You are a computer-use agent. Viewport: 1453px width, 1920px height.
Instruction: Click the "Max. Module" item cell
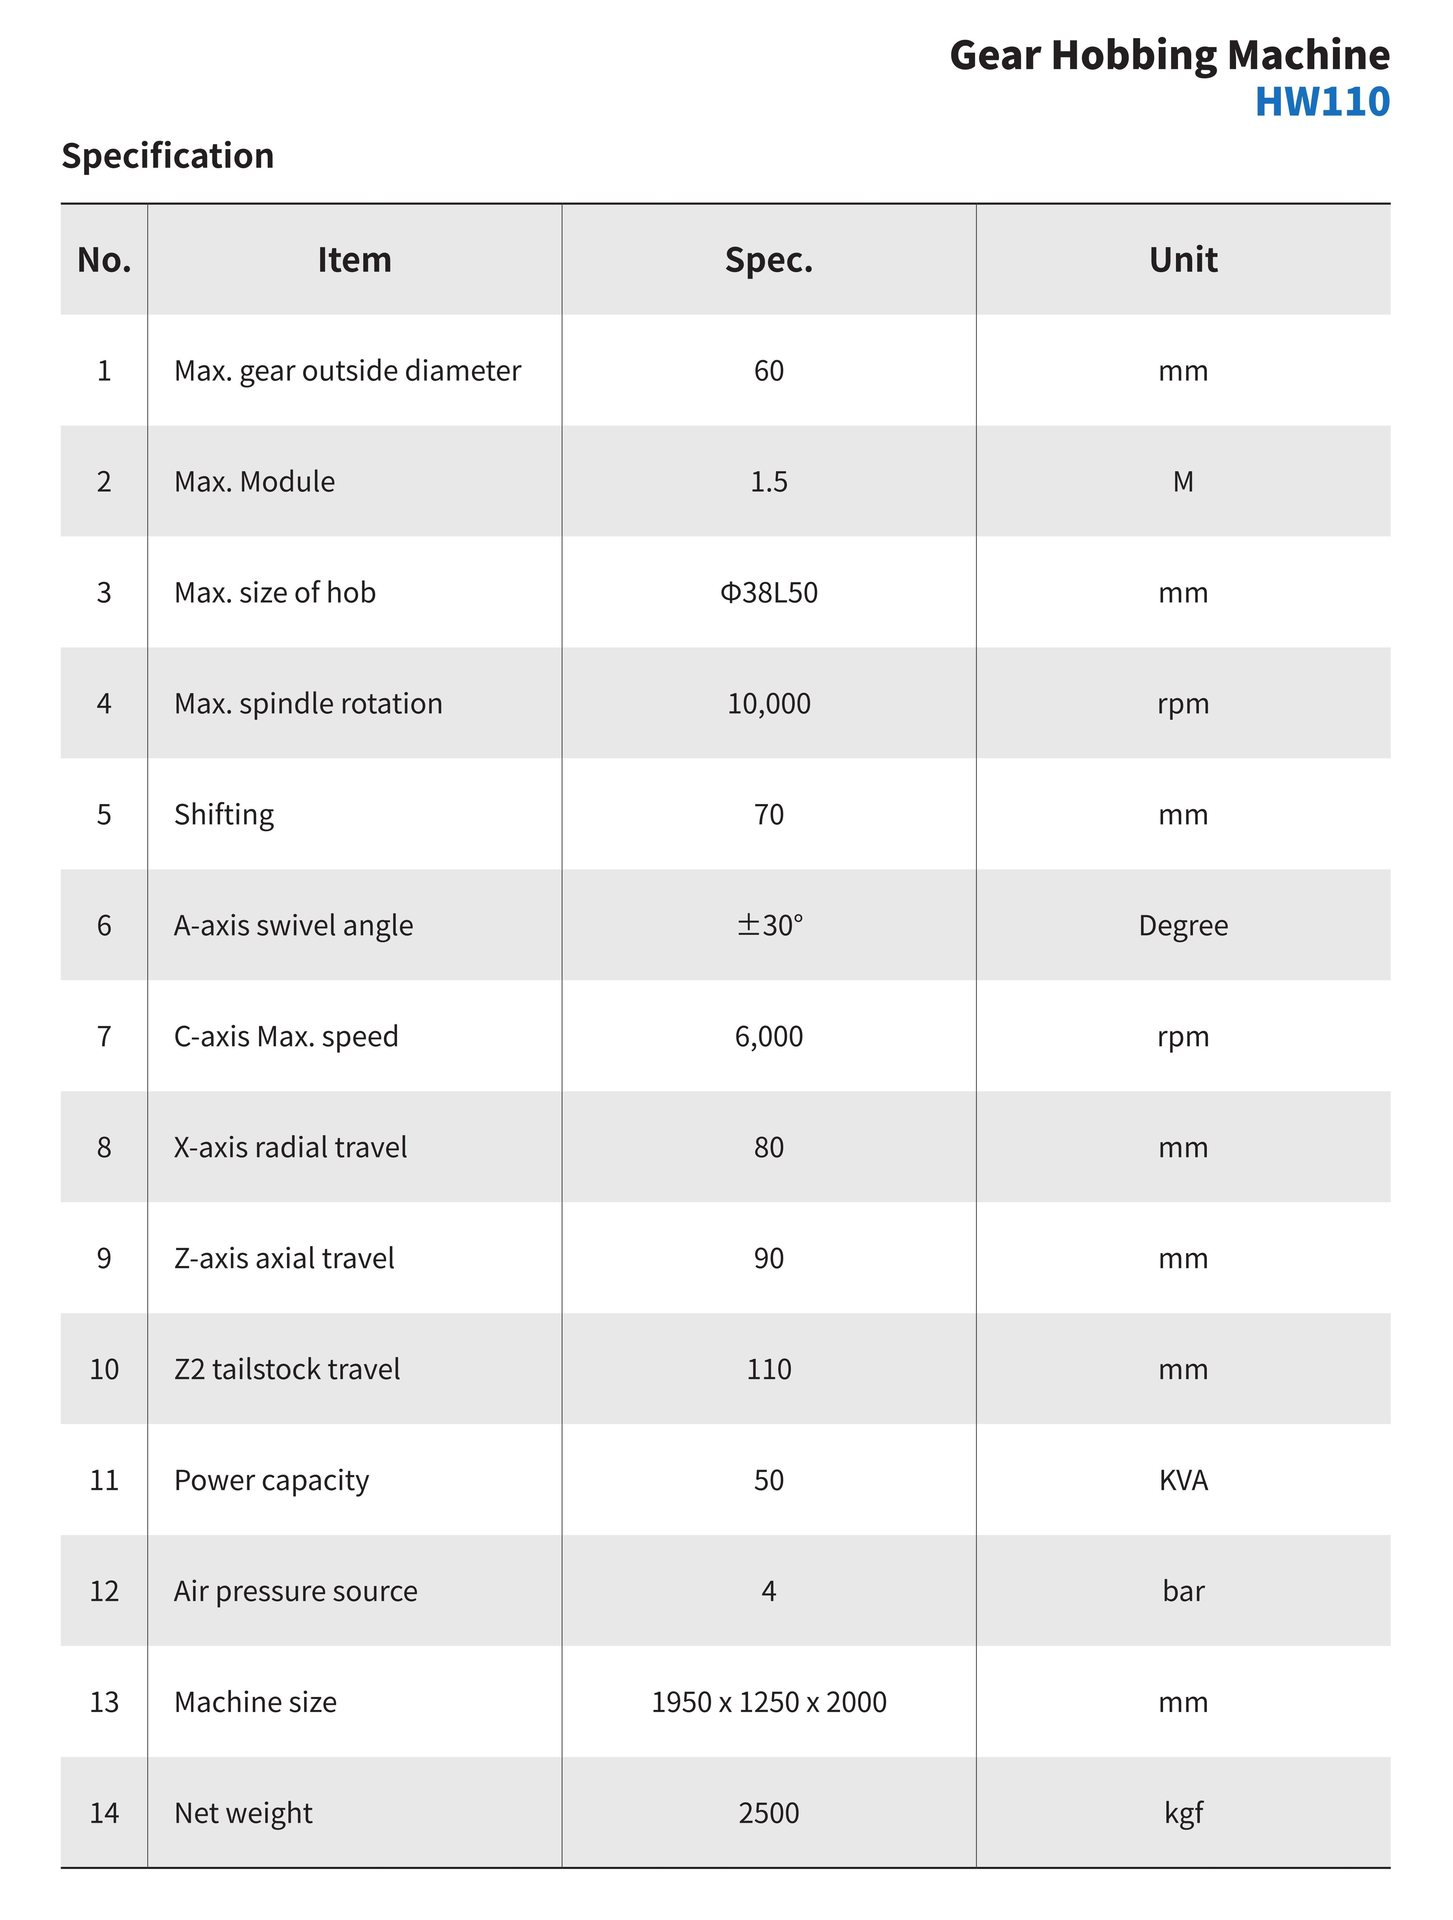pos(254,482)
